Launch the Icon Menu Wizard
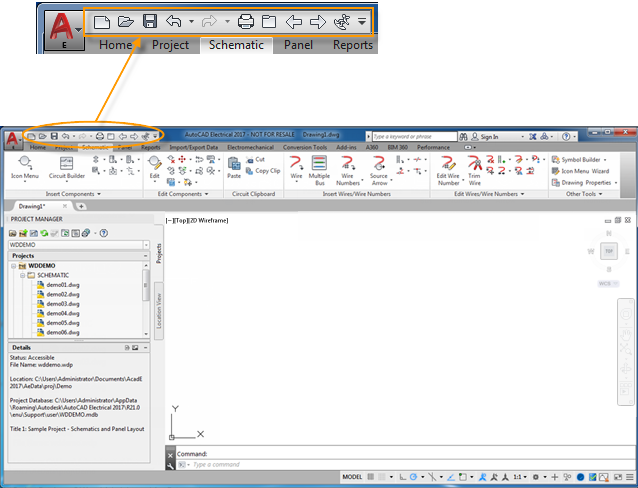This screenshot has width=638, height=488. coord(581,171)
